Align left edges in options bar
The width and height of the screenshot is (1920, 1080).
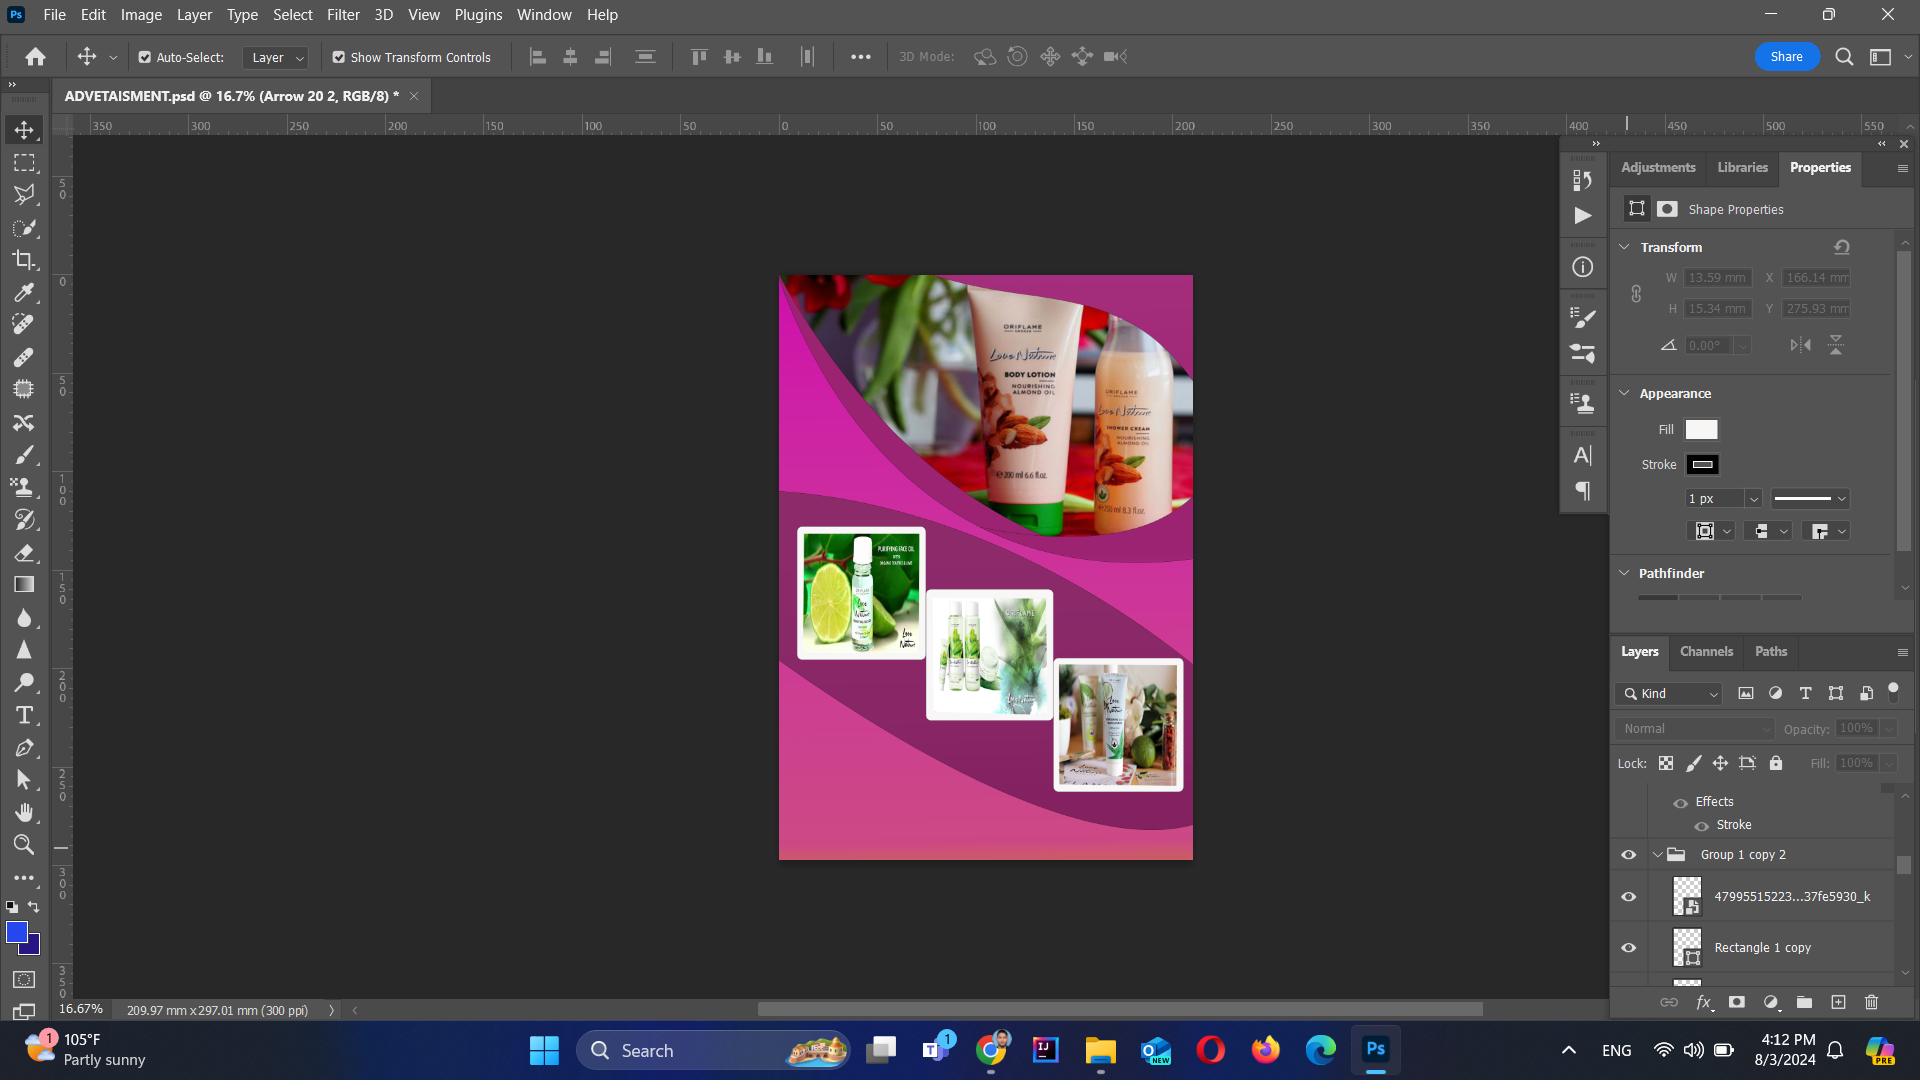538,57
